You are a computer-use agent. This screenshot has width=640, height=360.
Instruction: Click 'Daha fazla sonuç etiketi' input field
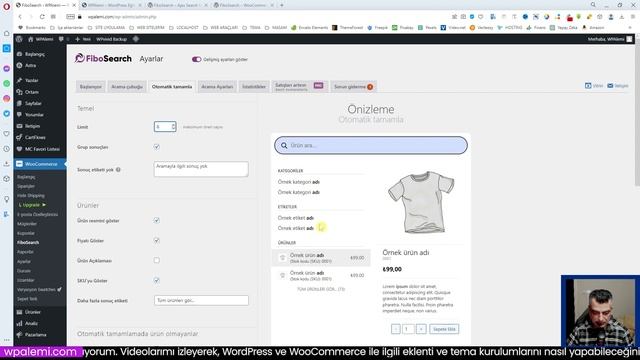[x=201, y=300]
